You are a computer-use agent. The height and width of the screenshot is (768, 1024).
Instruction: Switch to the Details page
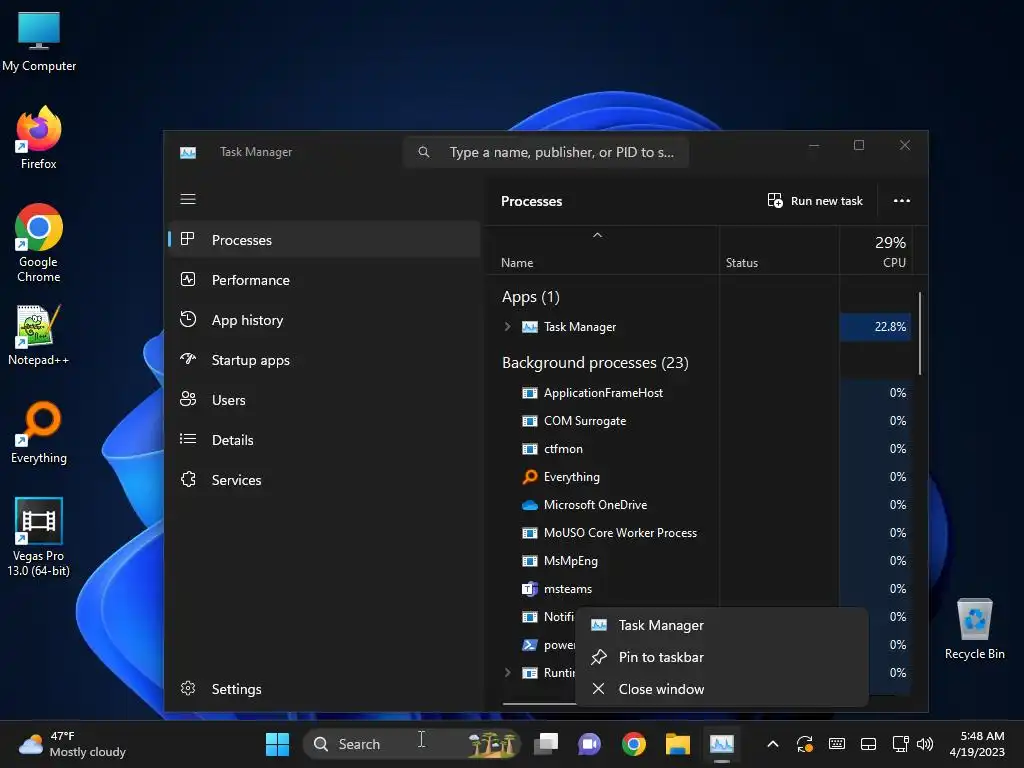click(x=325, y=440)
